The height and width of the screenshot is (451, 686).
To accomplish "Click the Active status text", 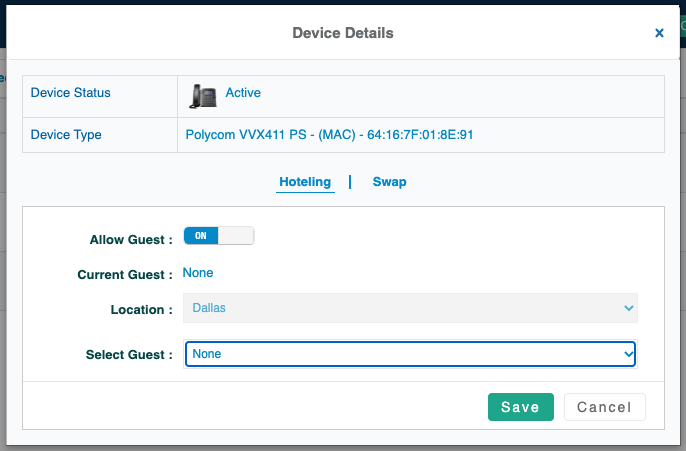I will point(243,93).
